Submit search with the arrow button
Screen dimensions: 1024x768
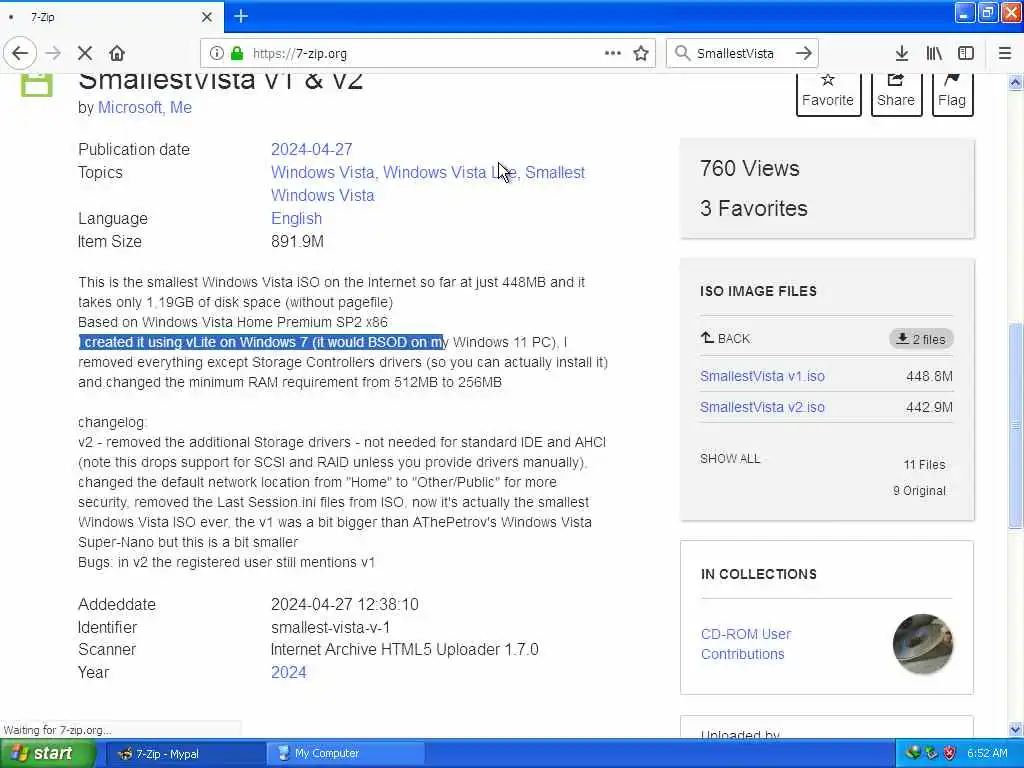[x=804, y=54]
